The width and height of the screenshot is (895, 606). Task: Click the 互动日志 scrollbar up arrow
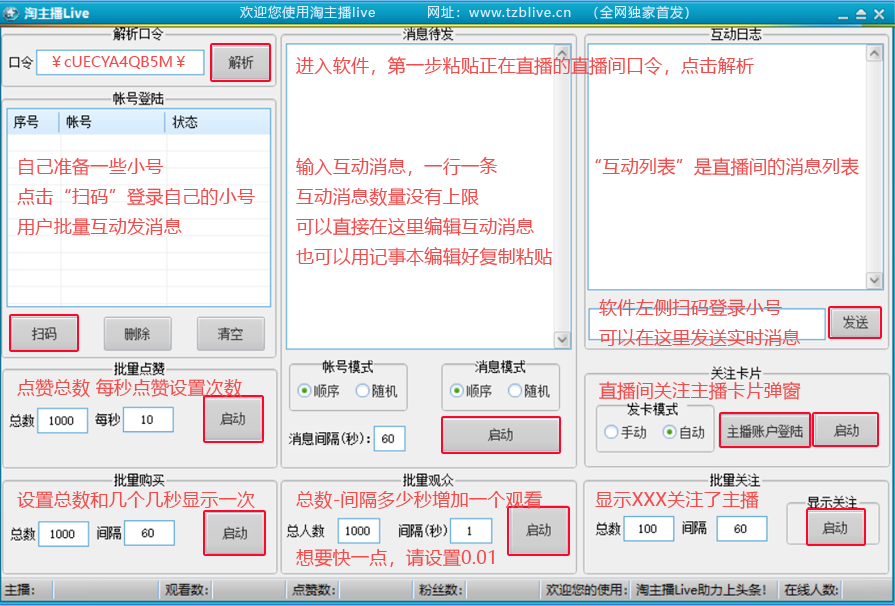click(x=874, y=53)
